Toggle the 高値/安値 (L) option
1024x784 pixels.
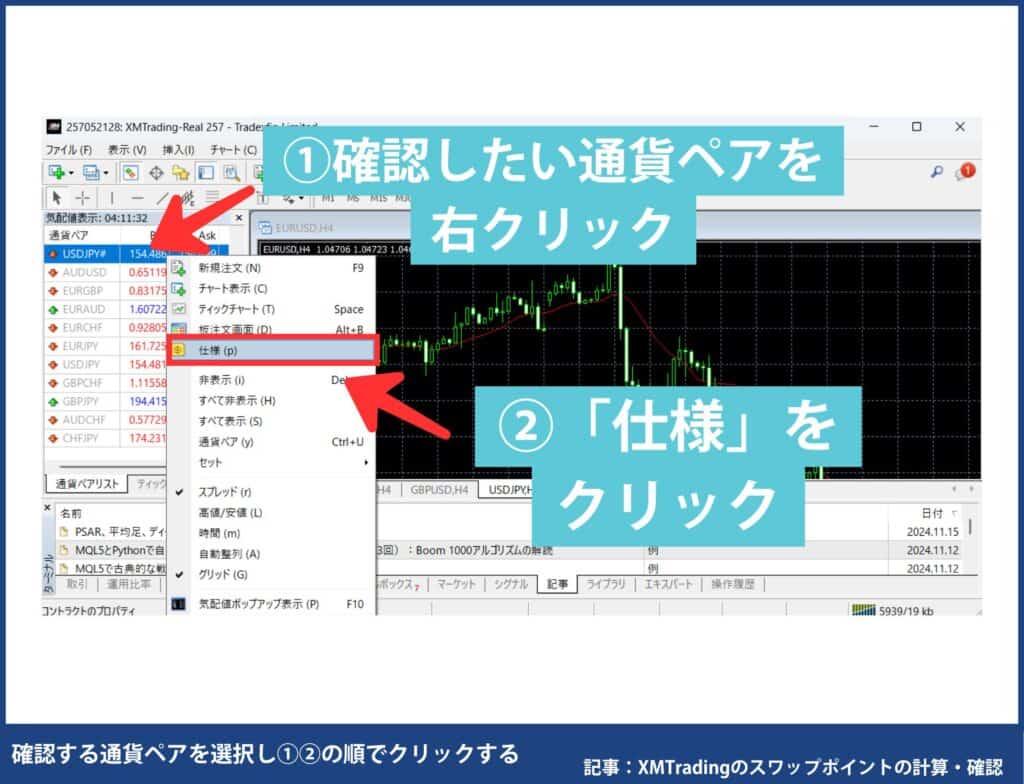(271, 512)
